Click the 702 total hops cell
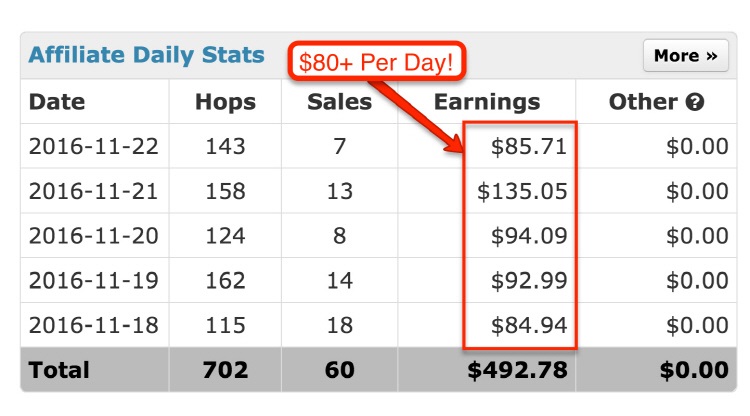The width and height of the screenshot is (750, 416). pyautogui.click(x=225, y=370)
